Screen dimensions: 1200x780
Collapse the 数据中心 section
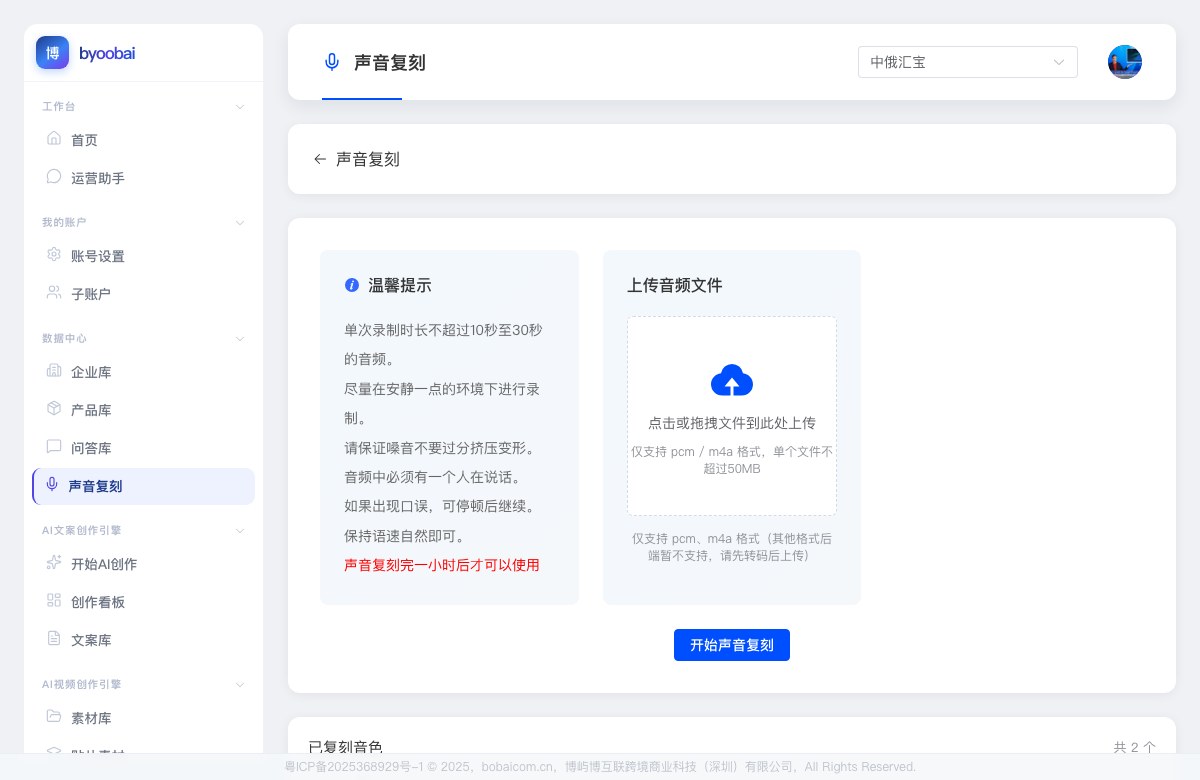(x=239, y=338)
